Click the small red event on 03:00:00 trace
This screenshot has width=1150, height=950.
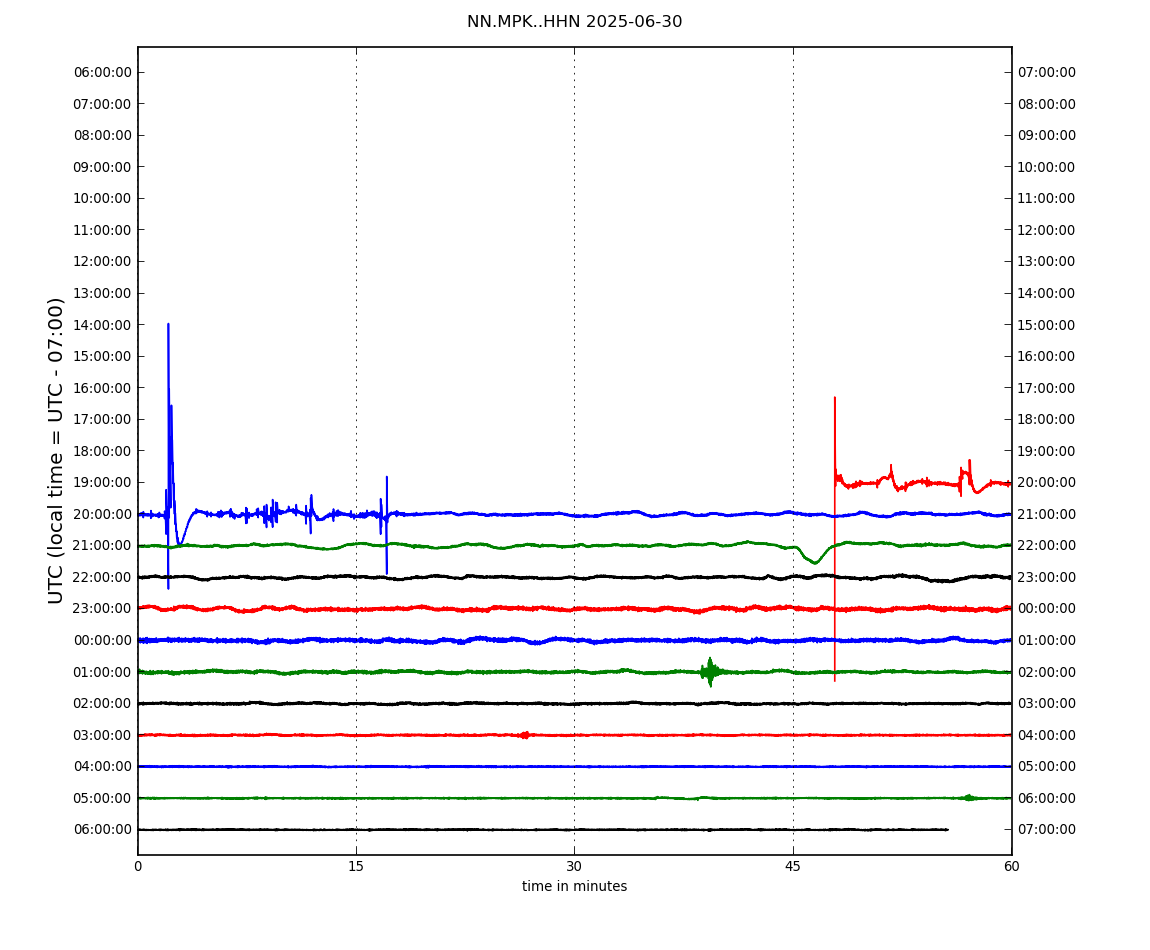click(x=524, y=735)
